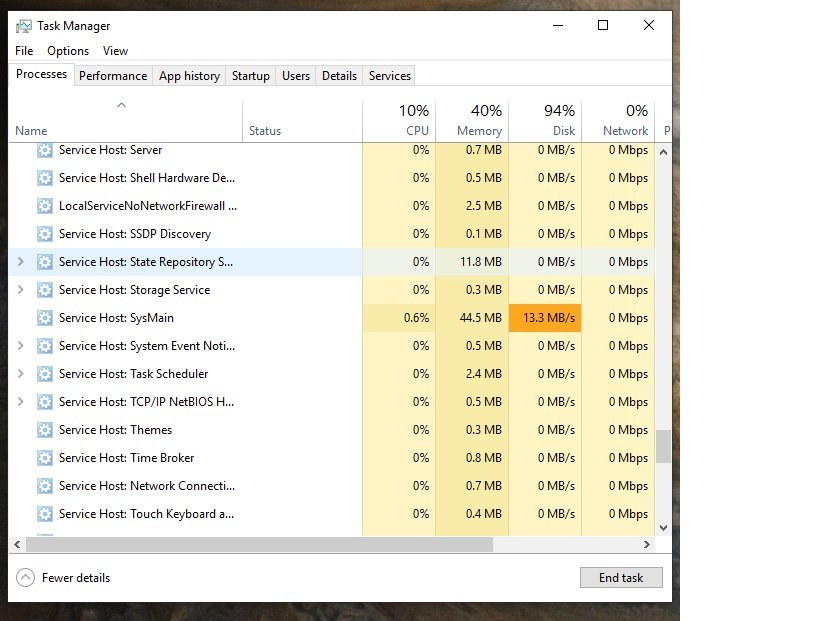Screen dimensions: 819x621
Task: Select Service Host: Network Connections row name
Action: point(147,486)
